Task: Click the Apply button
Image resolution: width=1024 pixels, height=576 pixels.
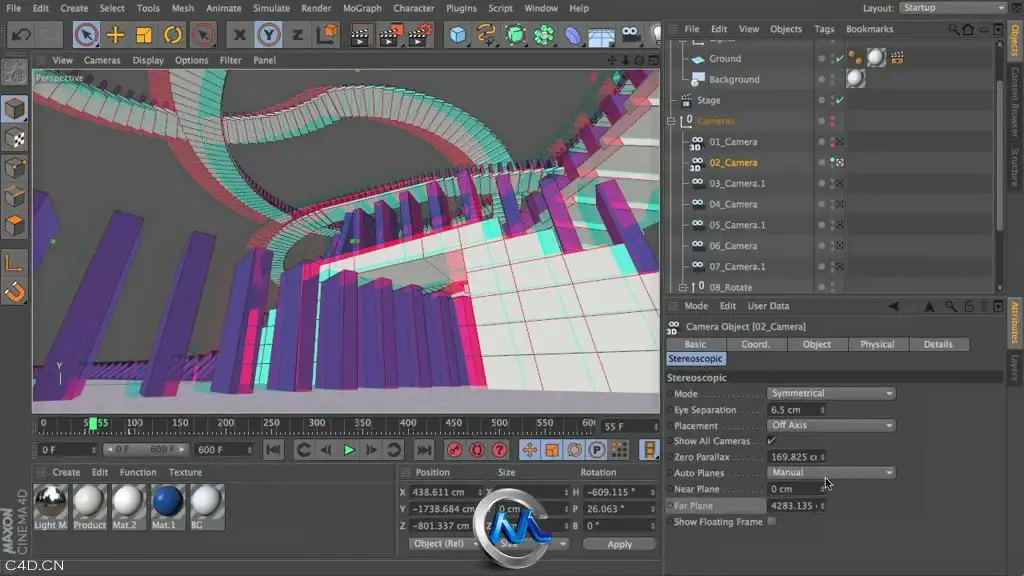Action: coord(619,544)
